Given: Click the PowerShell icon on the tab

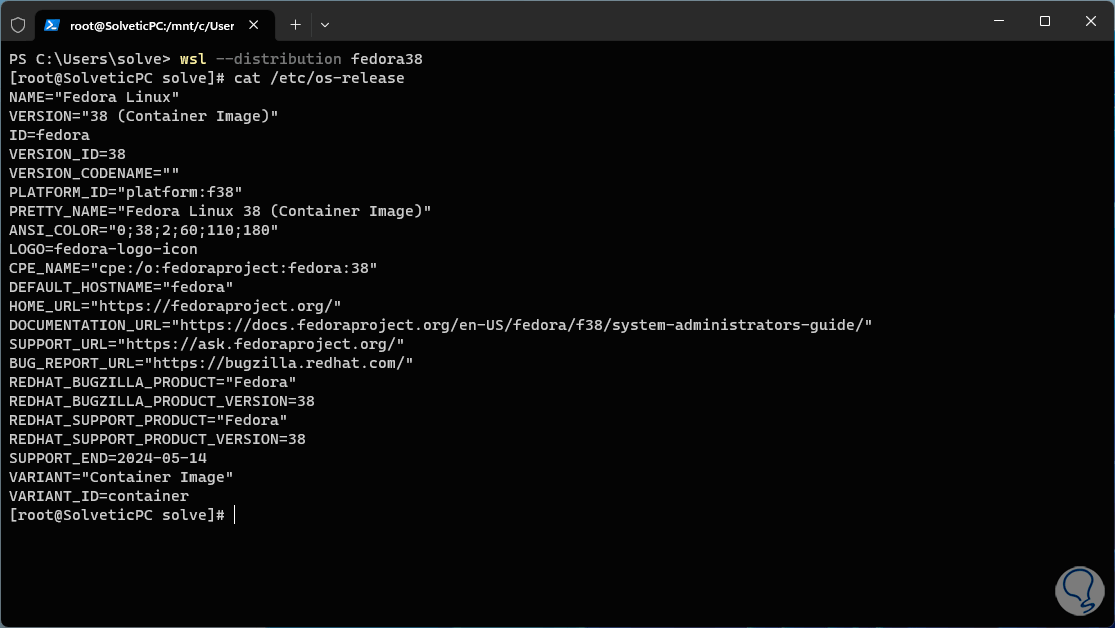Looking at the screenshot, I should 52,24.
